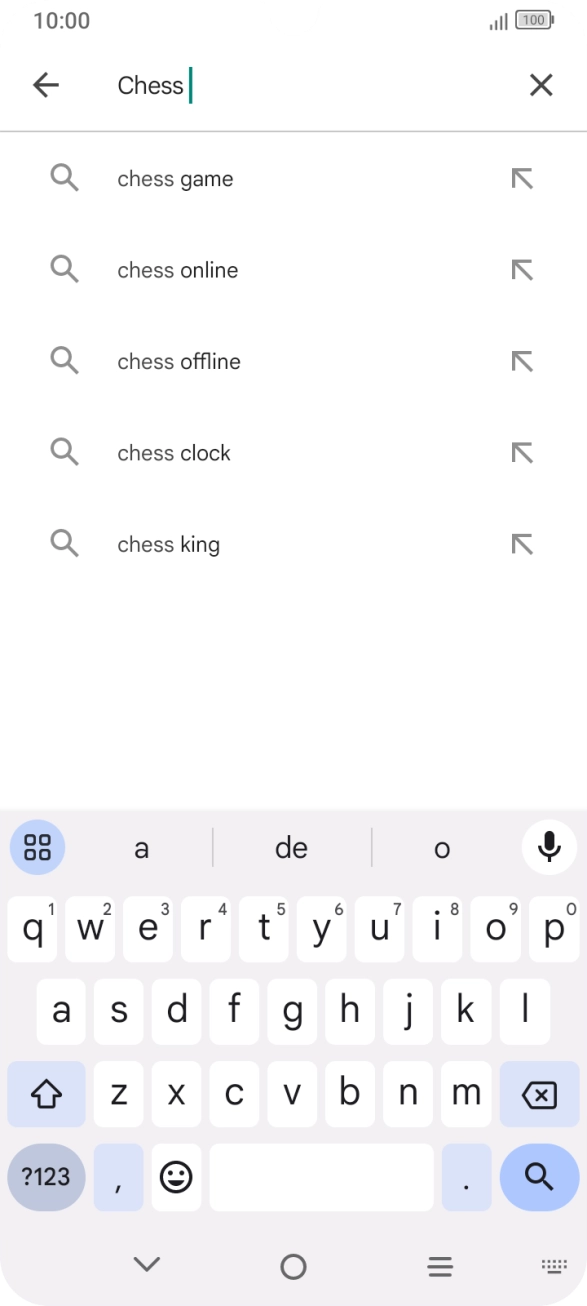Open the emoji picker on the keyboard
The image size is (587, 1306).
coord(175,1177)
